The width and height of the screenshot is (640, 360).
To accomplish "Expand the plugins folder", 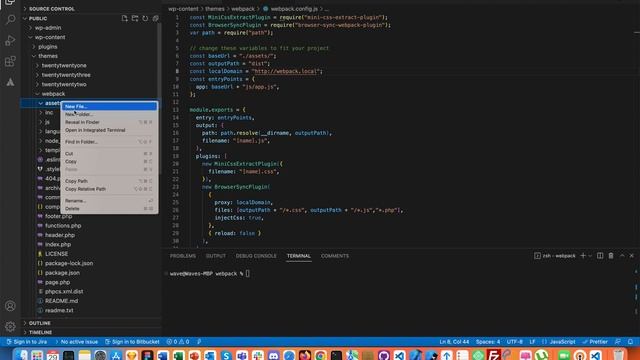I will tap(48, 47).
